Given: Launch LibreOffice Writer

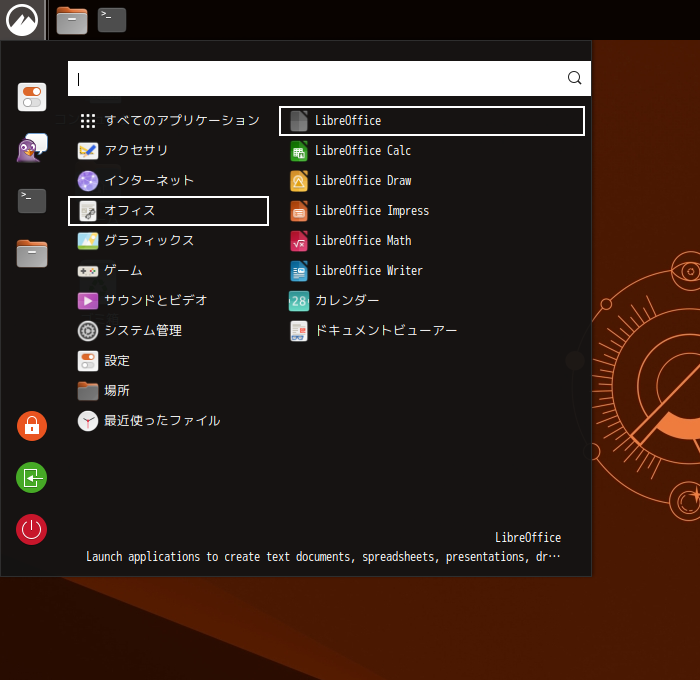Looking at the screenshot, I should tap(432, 271).
